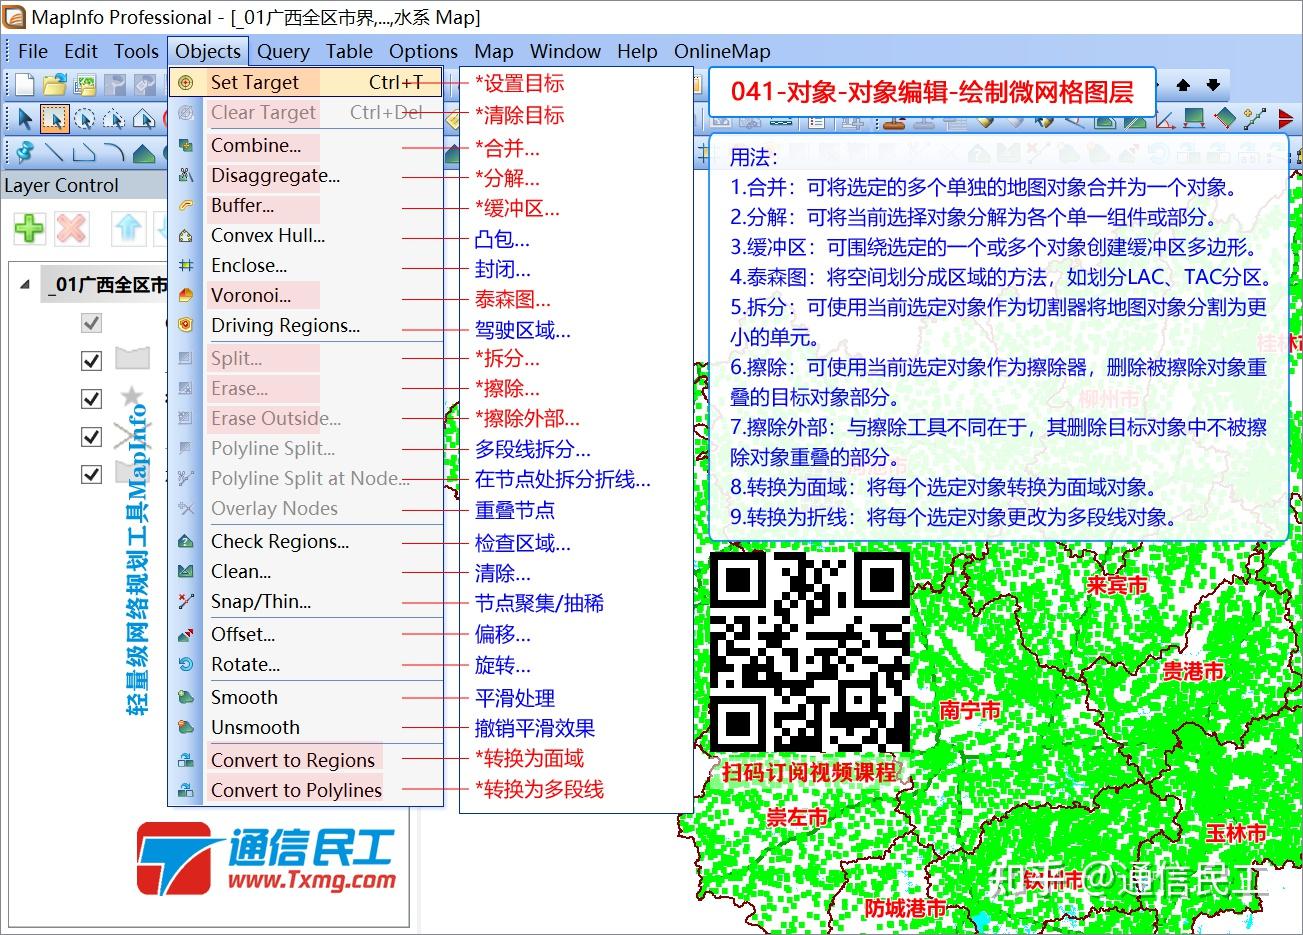
Task: Open the crossed-line style swatch
Action: tap(132, 436)
